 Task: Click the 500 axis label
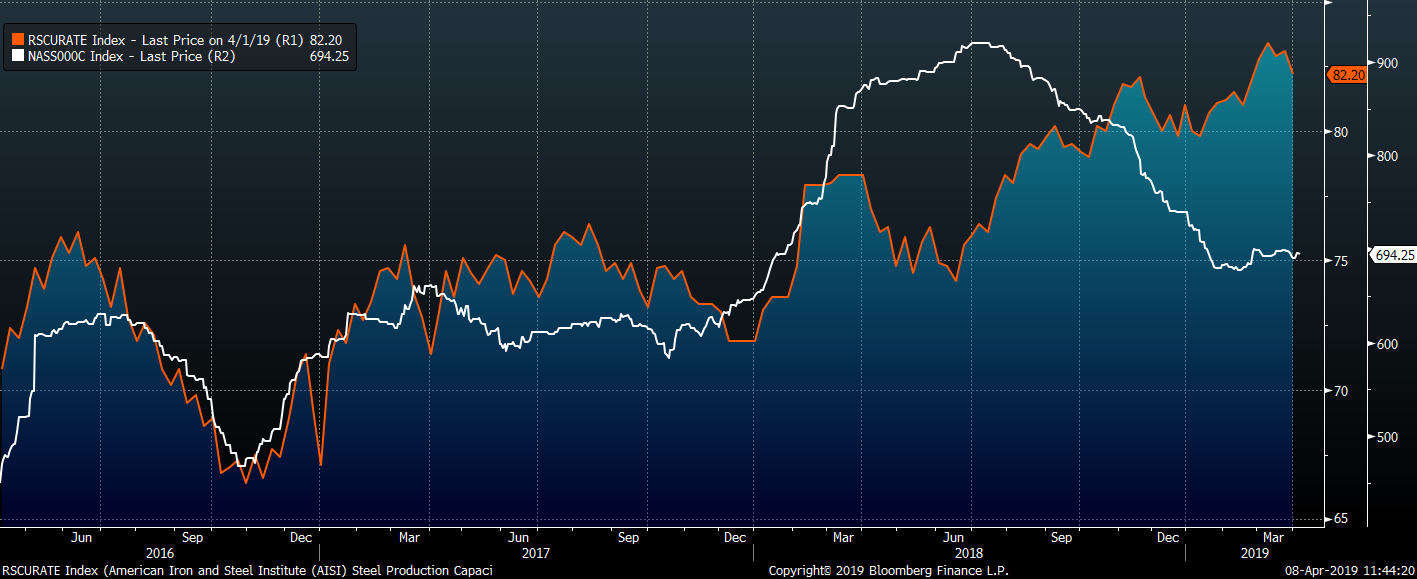1386,438
